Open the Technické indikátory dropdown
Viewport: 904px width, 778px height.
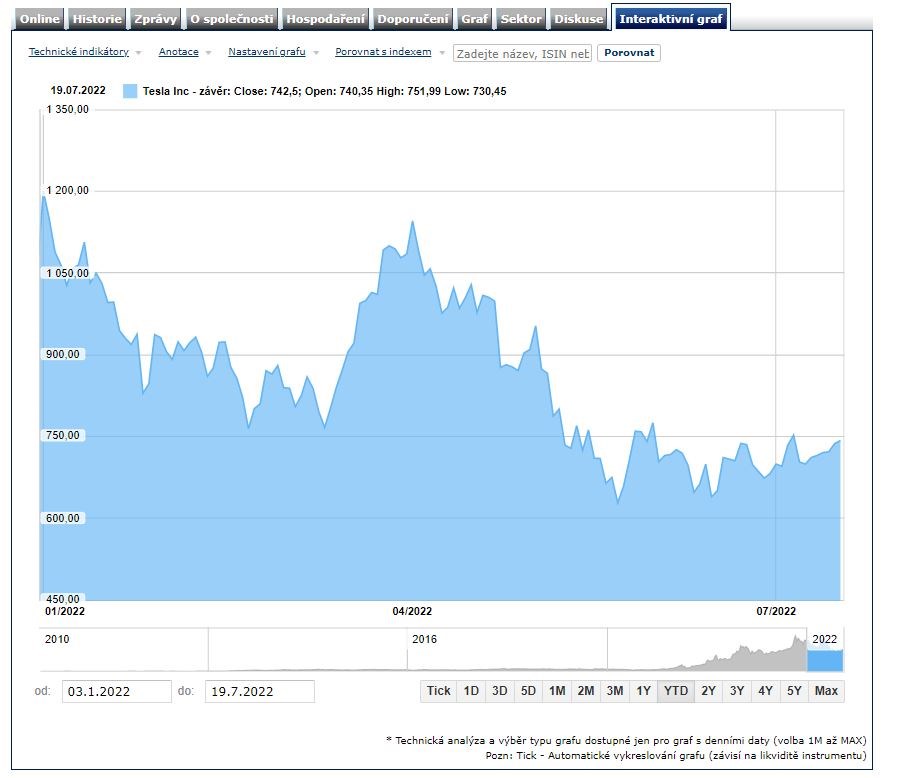pos(78,52)
